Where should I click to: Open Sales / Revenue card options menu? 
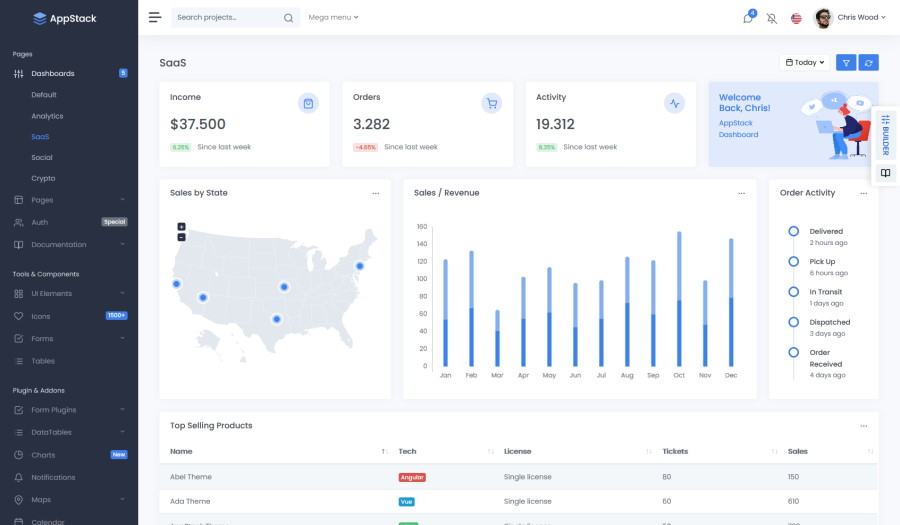click(x=741, y=193)
